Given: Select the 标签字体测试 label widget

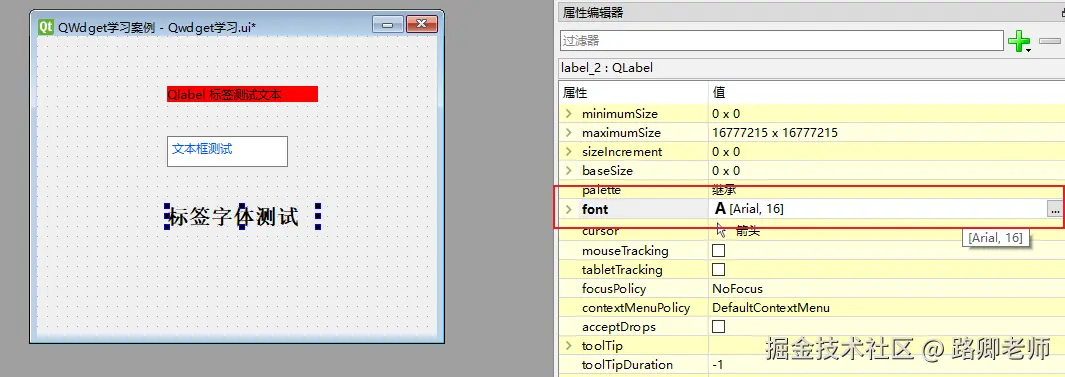Looking at the screenshot, I should pyautogui.click(x=242, y=217).
